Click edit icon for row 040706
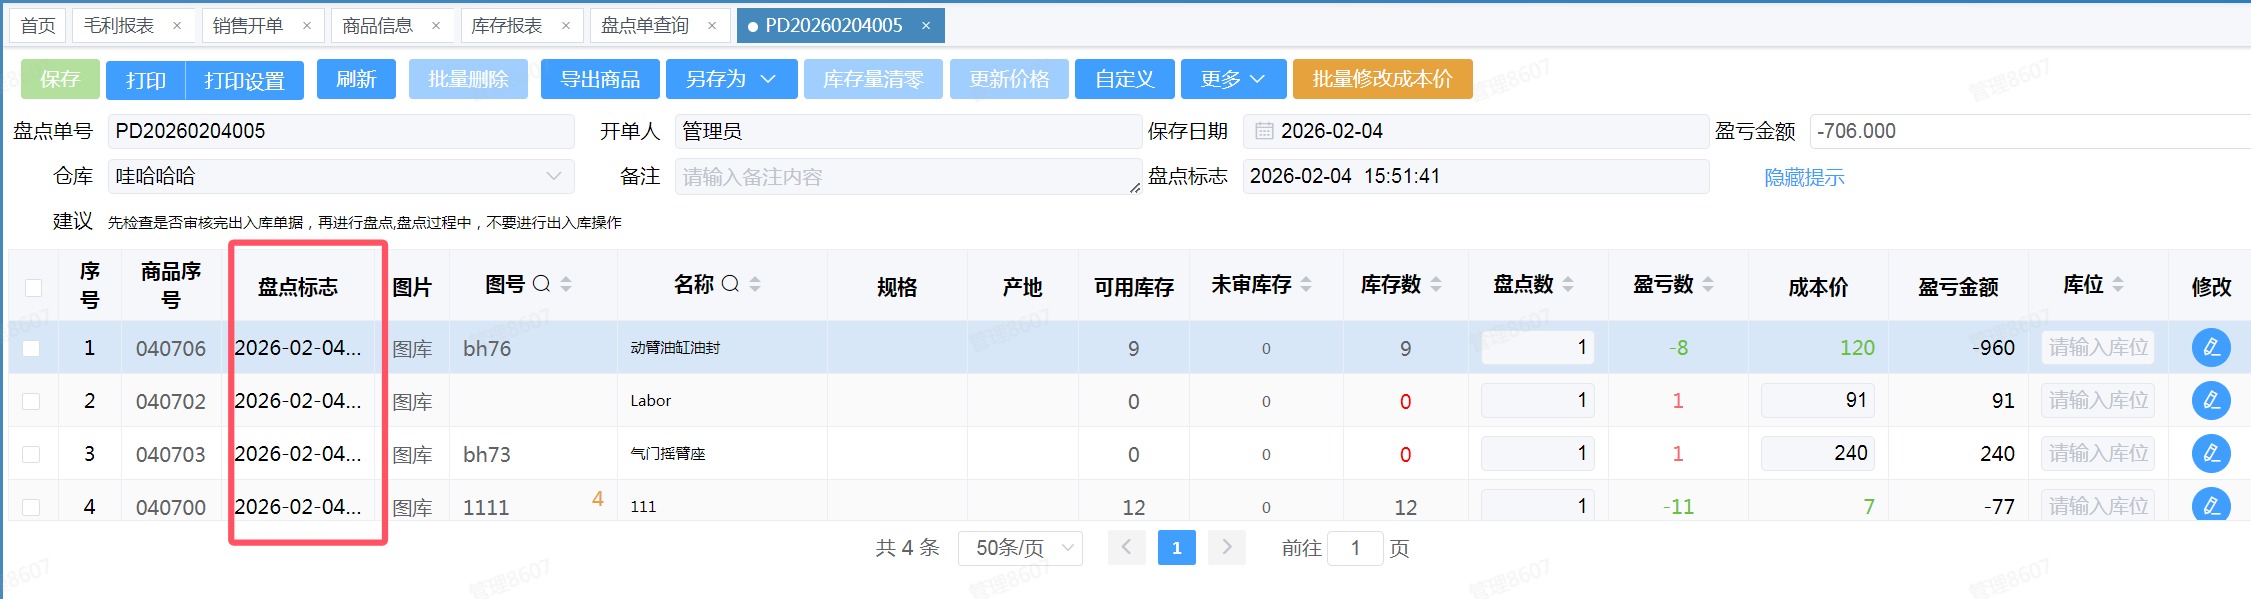The image size is (2251, 599). tap(2211, 348)
